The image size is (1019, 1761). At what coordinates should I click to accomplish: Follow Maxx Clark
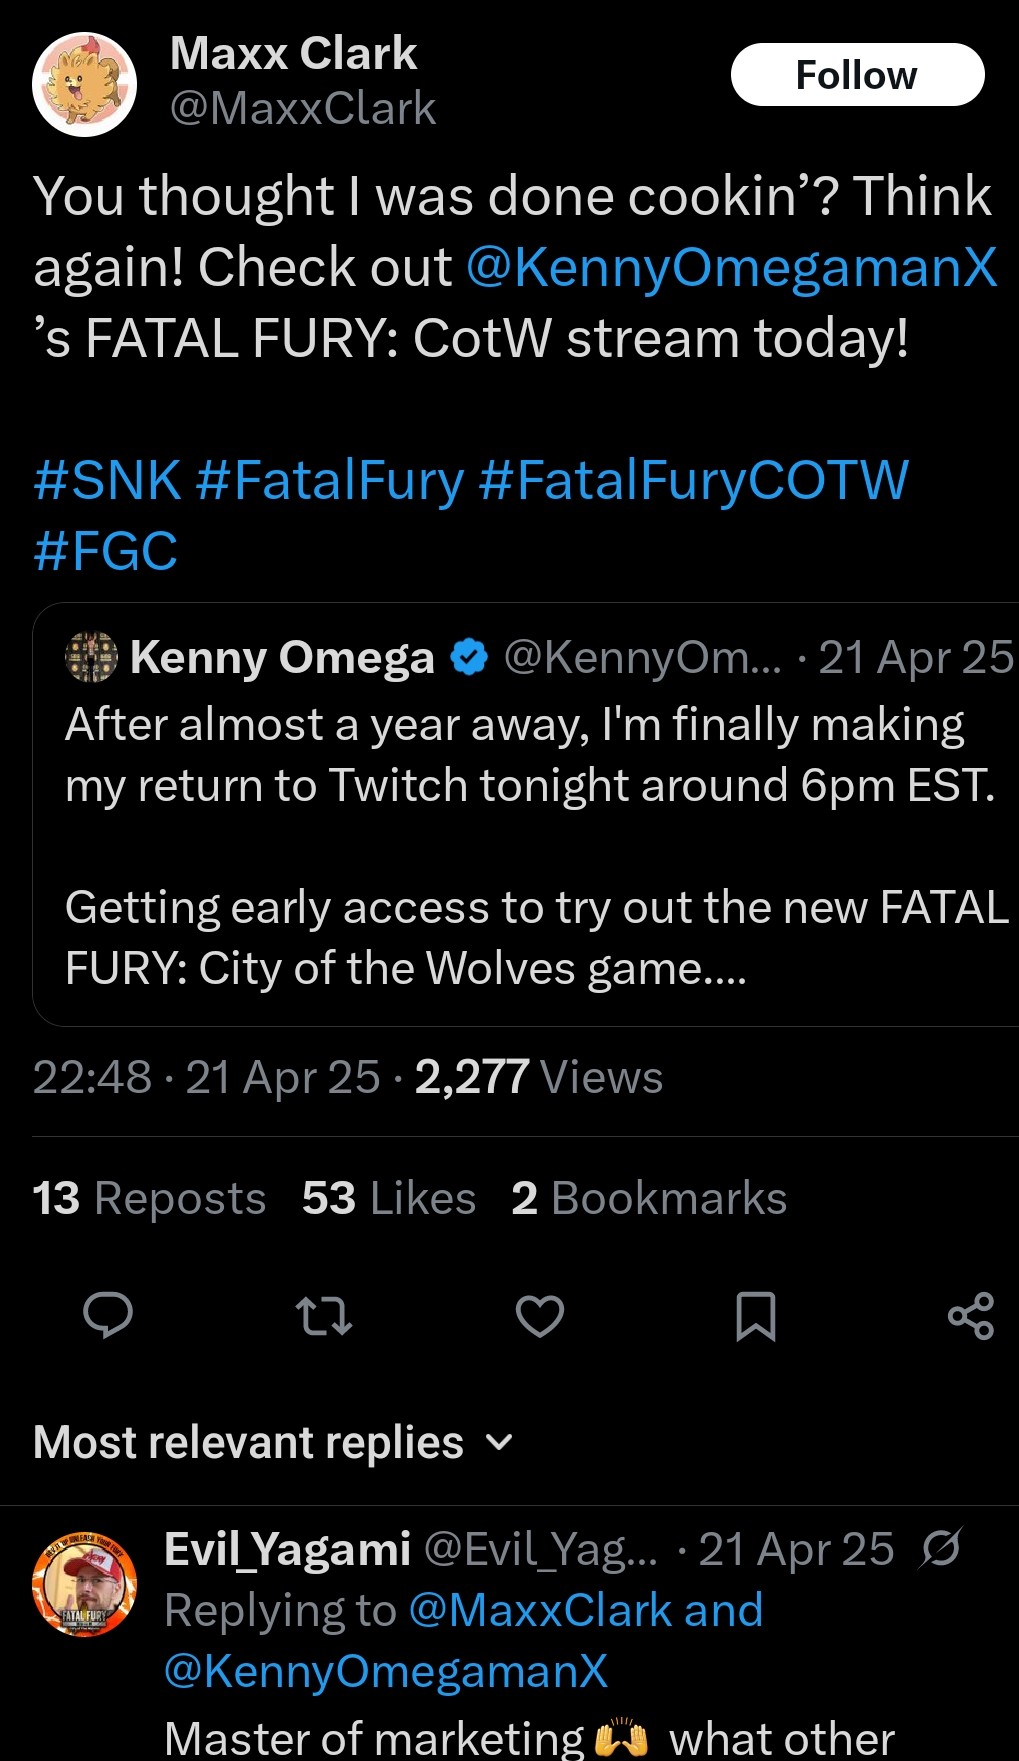(857, 75)
